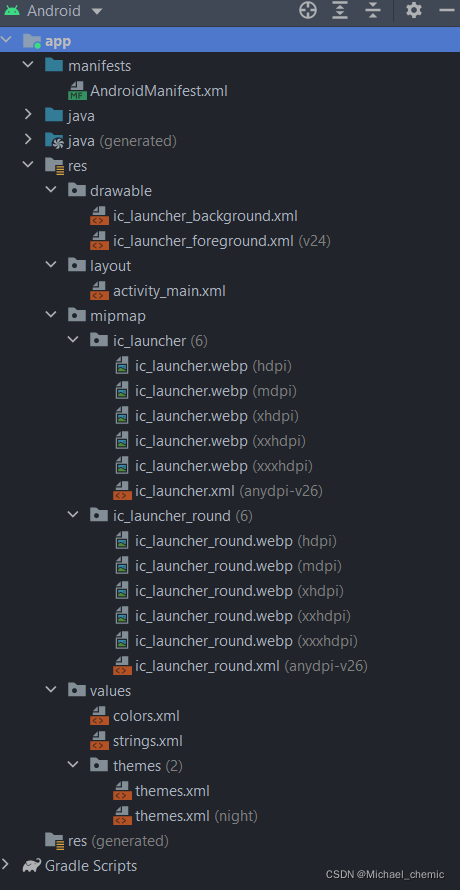Click the Expand All toolbar icon

[x=340, y=10]
